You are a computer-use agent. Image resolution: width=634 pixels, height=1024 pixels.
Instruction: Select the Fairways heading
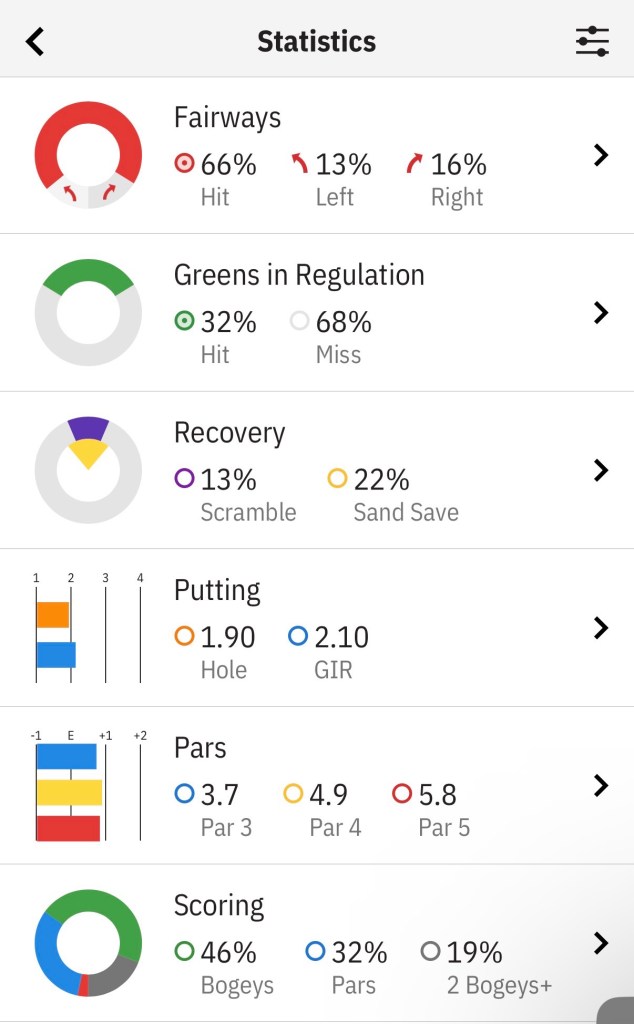227,118
